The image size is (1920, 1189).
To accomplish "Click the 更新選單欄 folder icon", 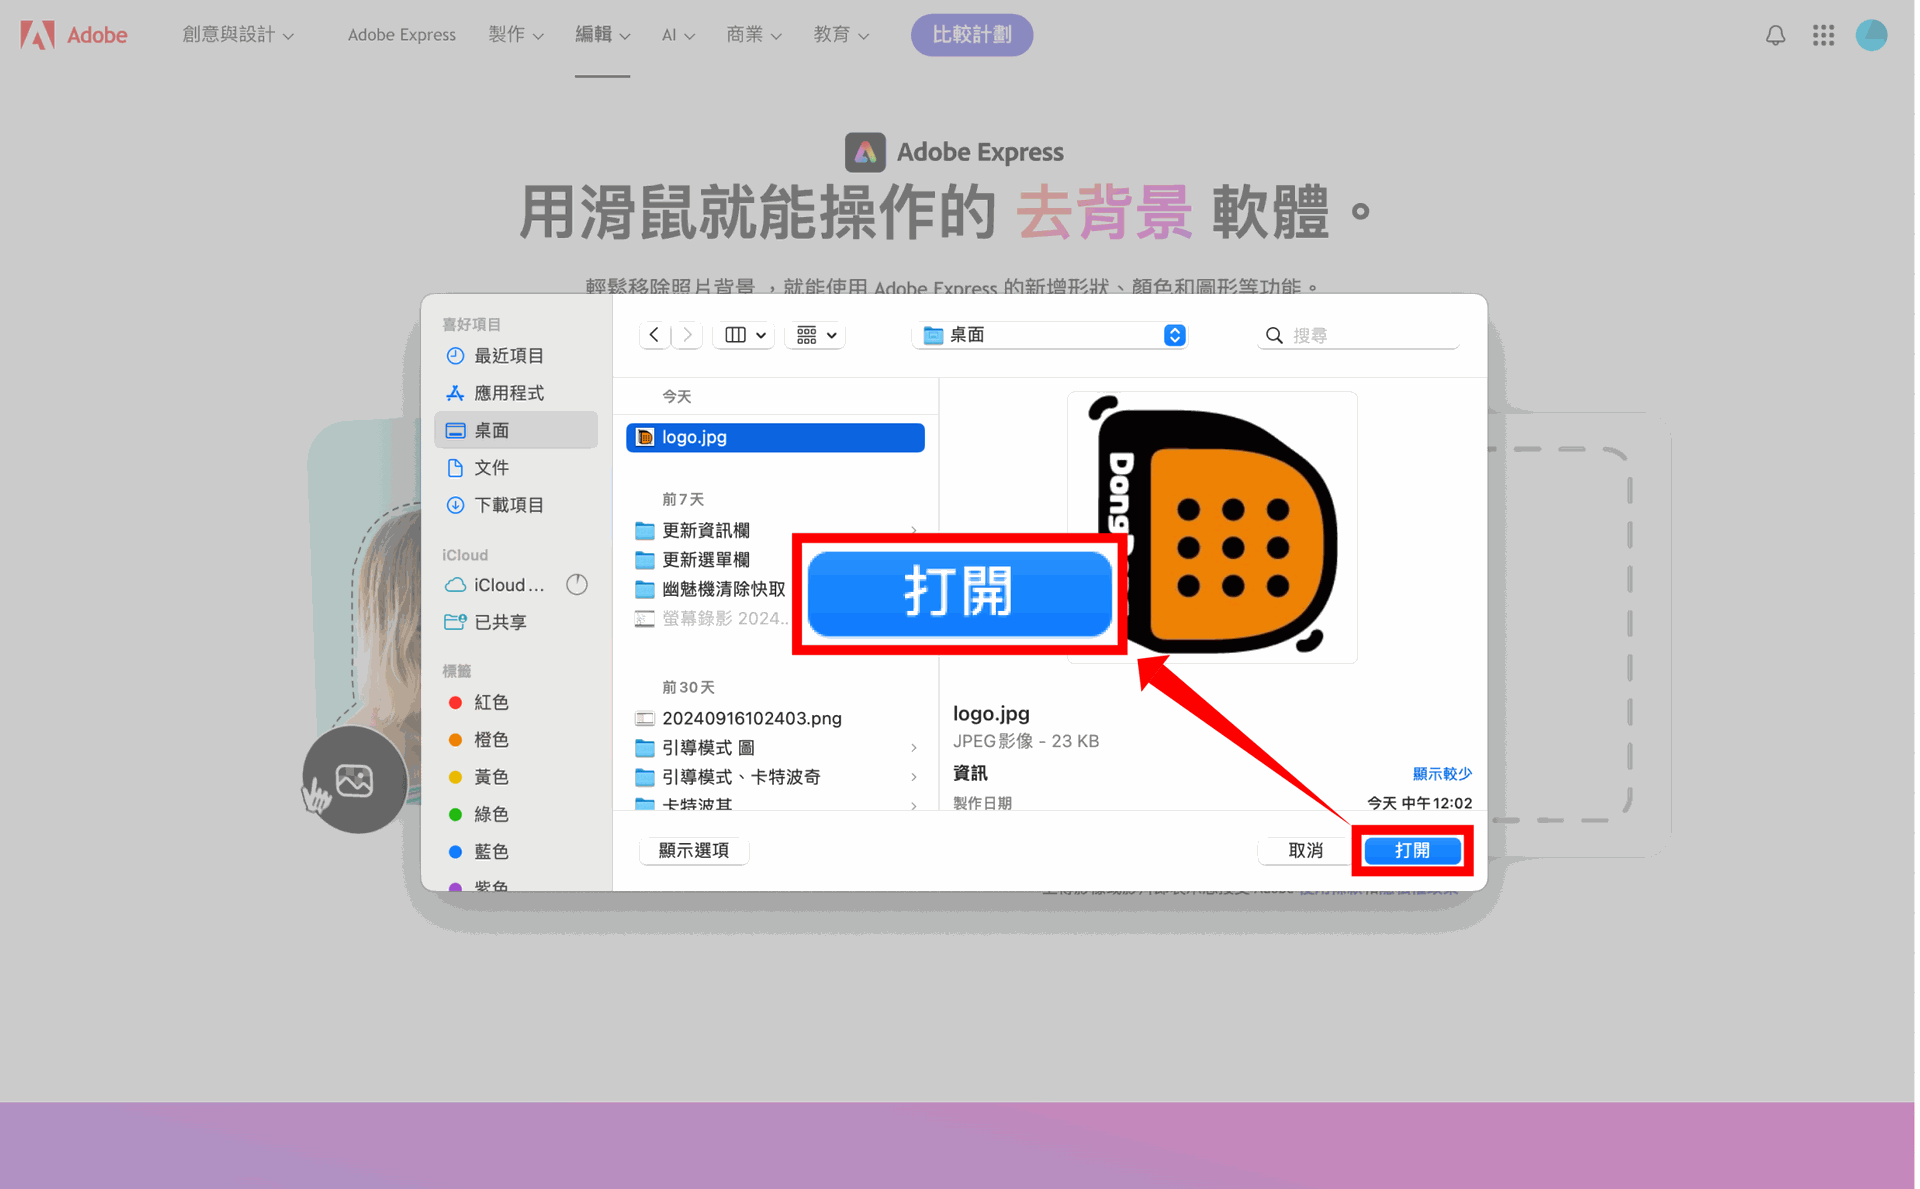I will (x=645, y=560).
